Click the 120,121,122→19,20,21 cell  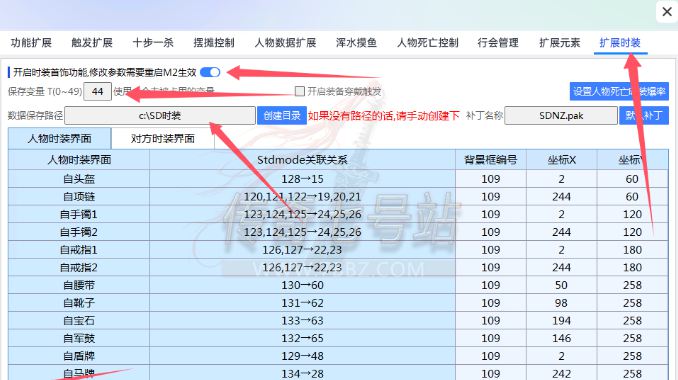pyautogui.click(x=302, y=196)
